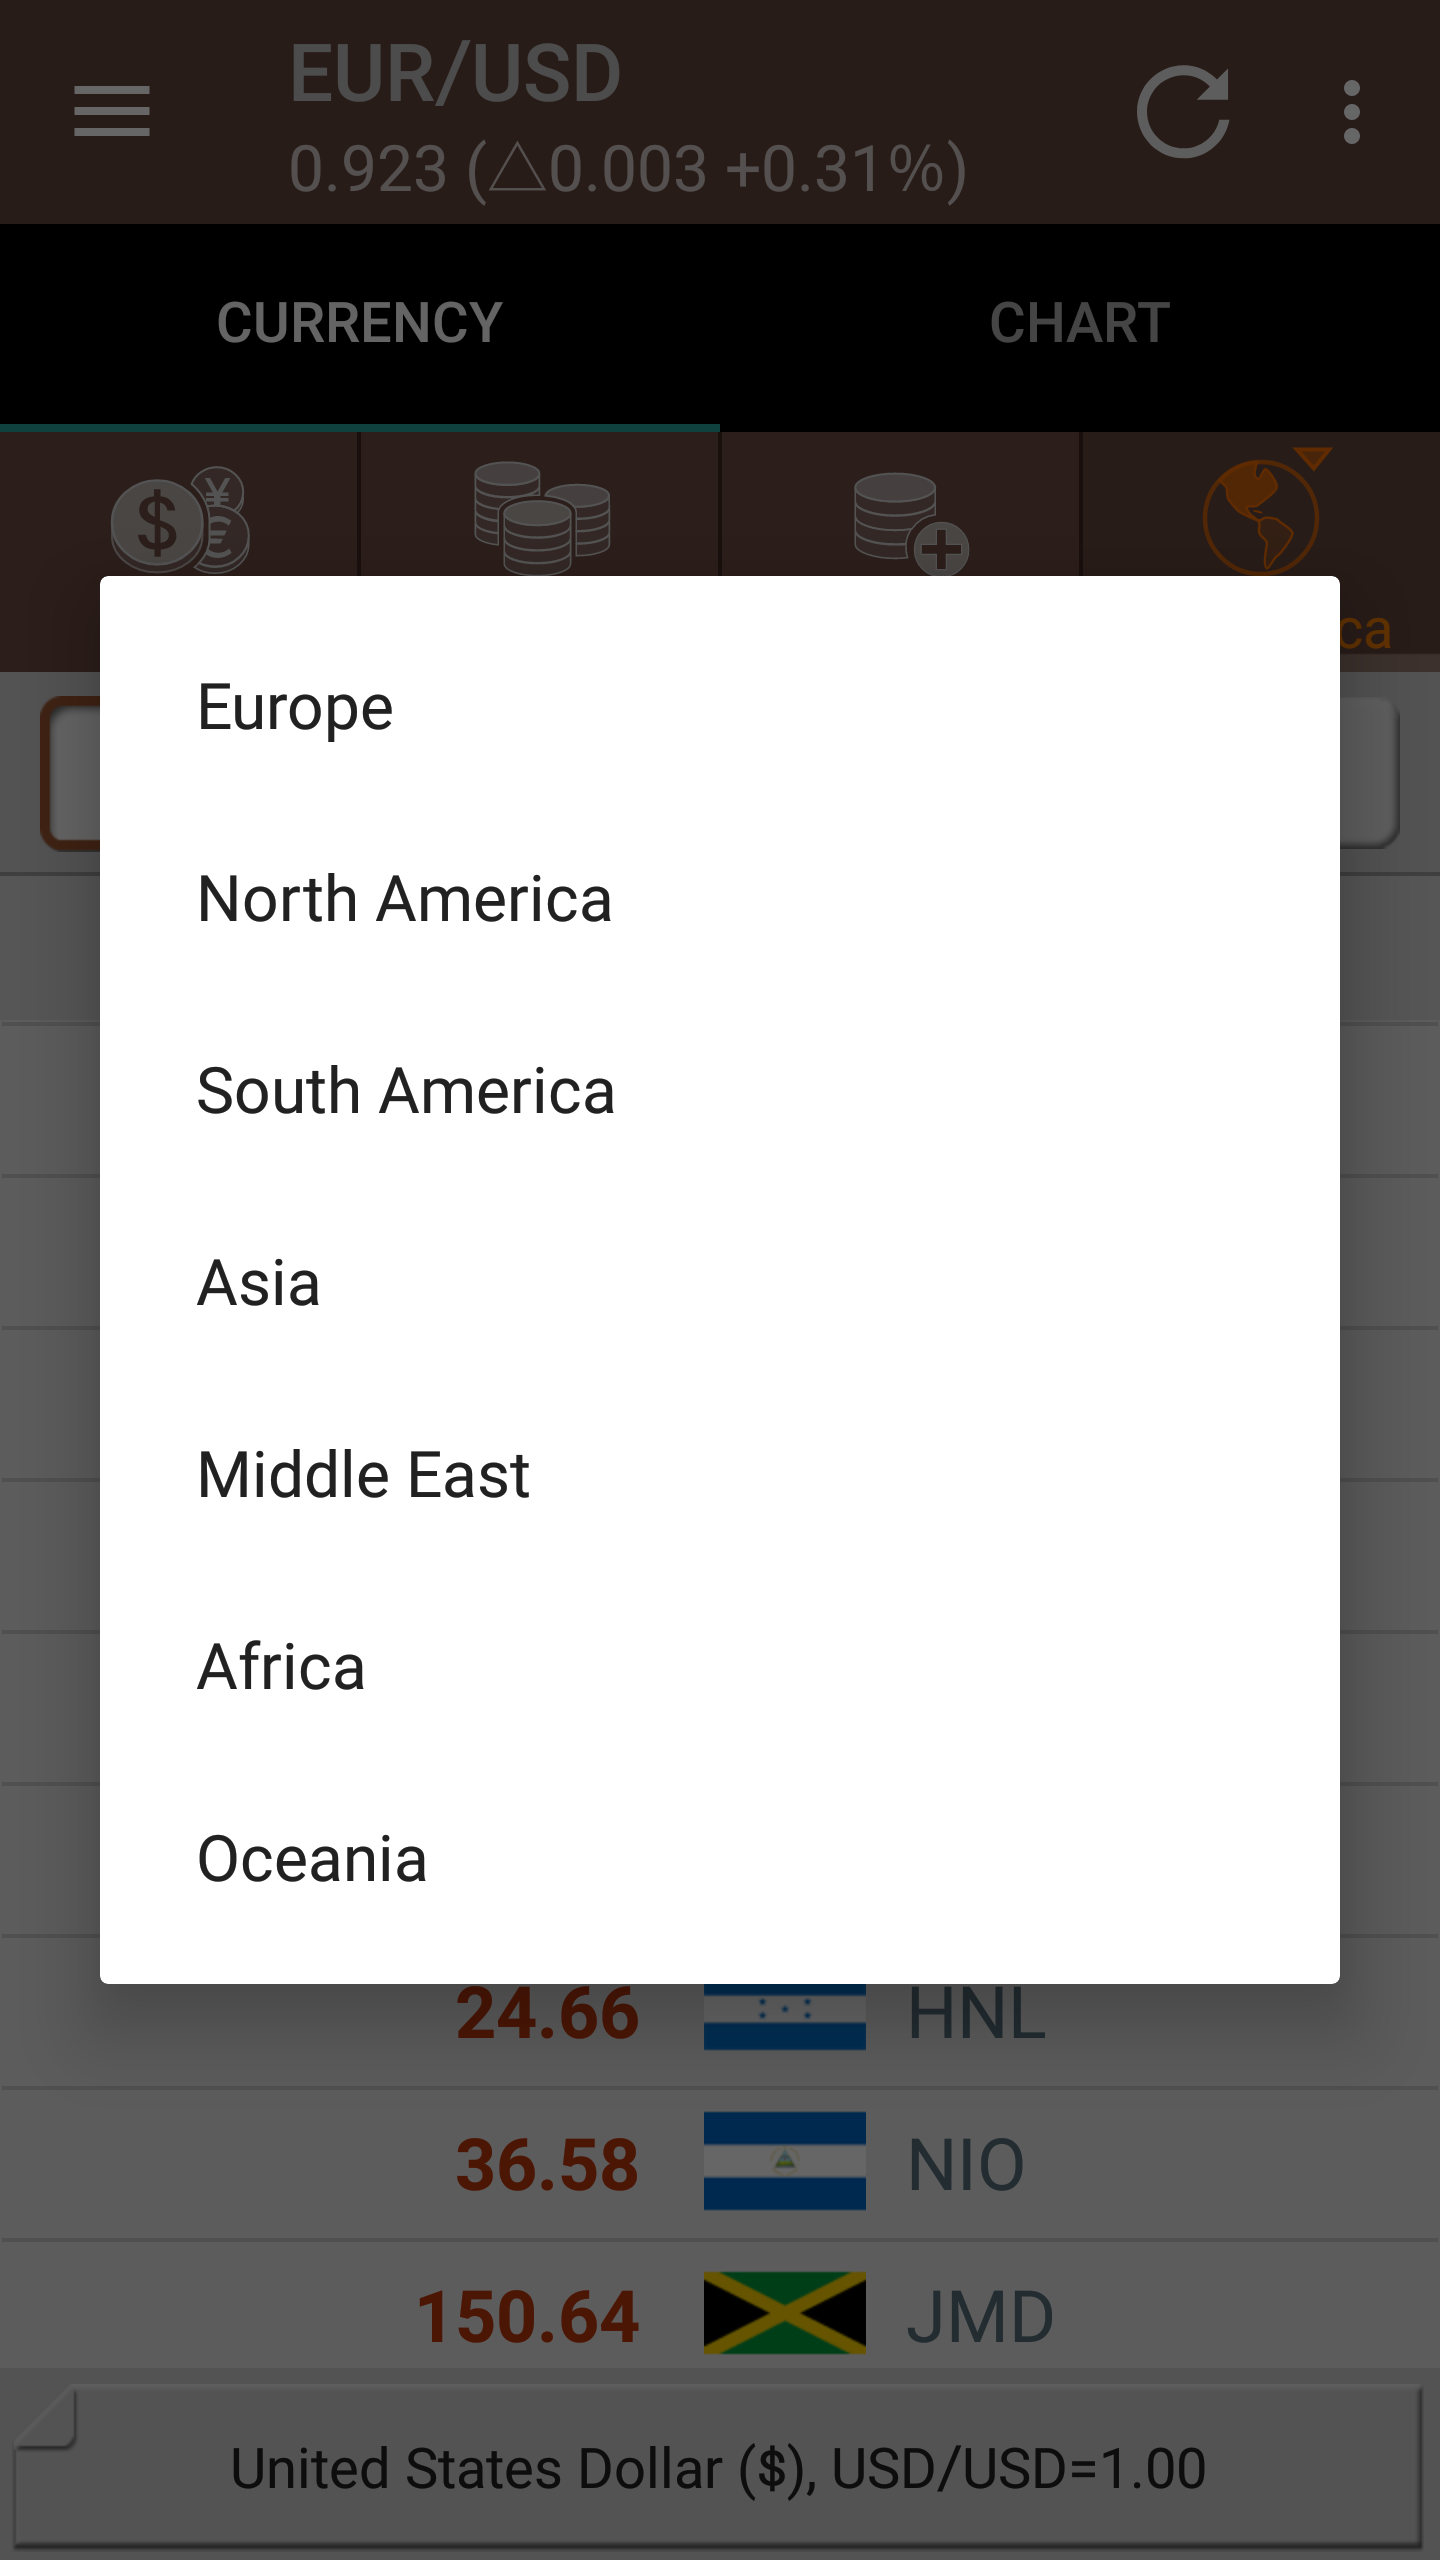This screenshot has width=1440, height=2560.
Task: Switch to the CHART tab
Action: click(x=1080, y=324)
